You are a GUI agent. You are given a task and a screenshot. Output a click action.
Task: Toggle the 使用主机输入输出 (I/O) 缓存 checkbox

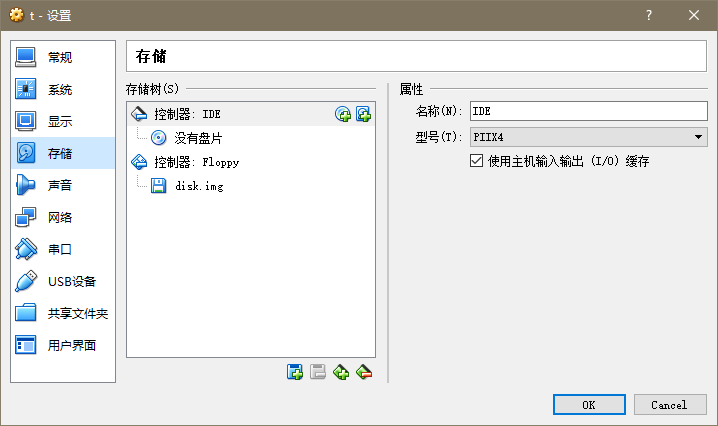pos(476,161)
